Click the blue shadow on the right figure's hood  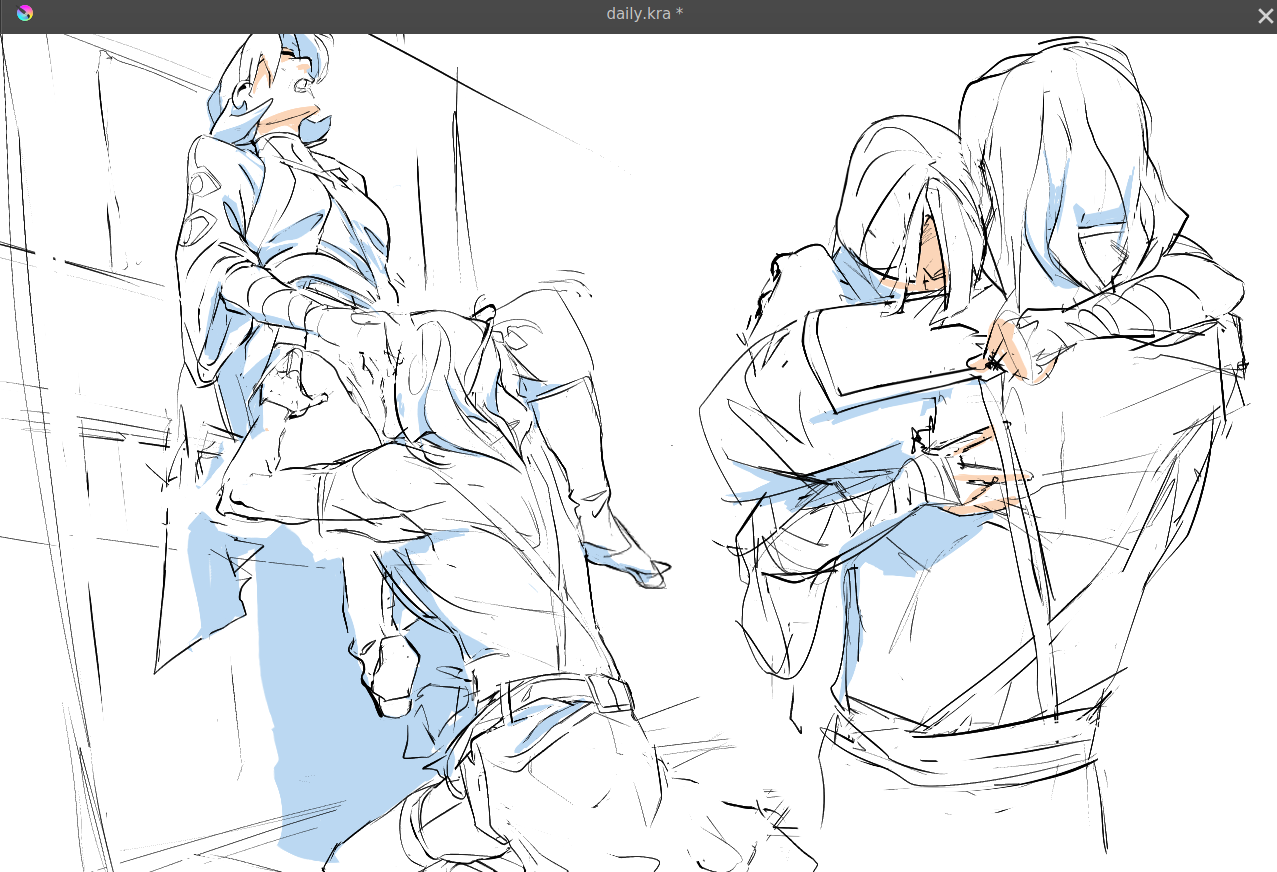click(x=1100, y=215)
